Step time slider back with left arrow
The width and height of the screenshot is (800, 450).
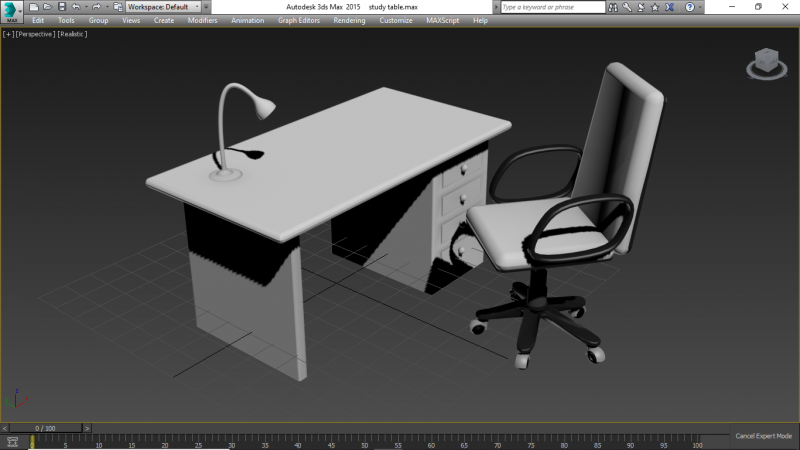click(5, 428)
